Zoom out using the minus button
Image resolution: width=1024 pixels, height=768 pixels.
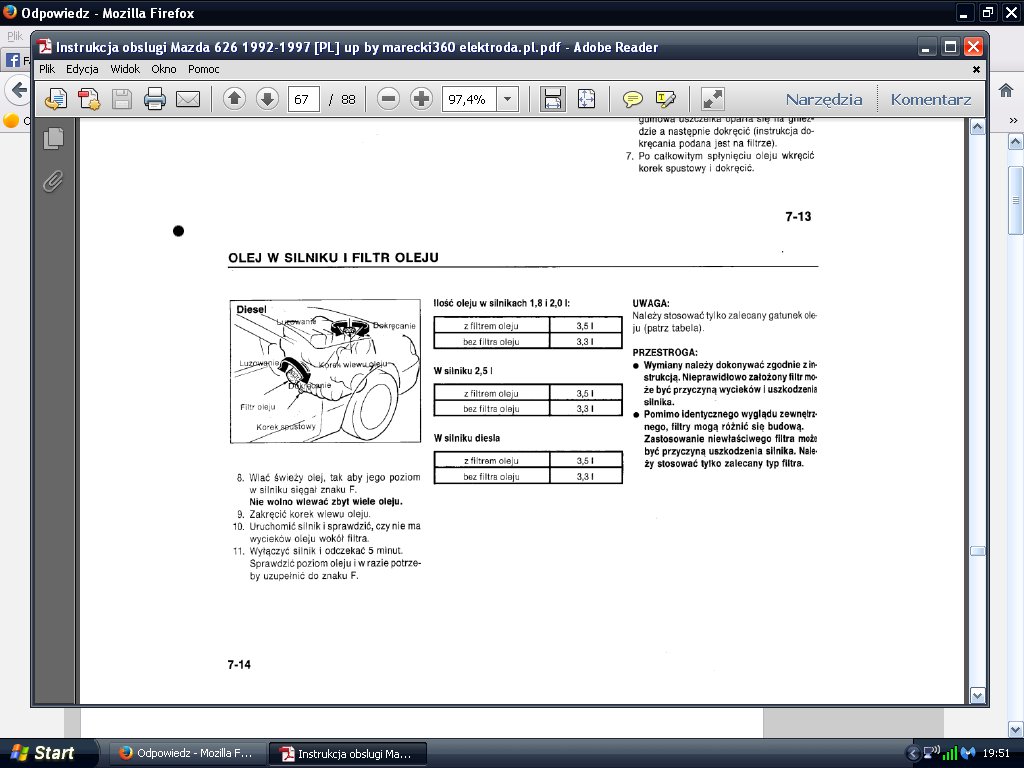[389, 99]
